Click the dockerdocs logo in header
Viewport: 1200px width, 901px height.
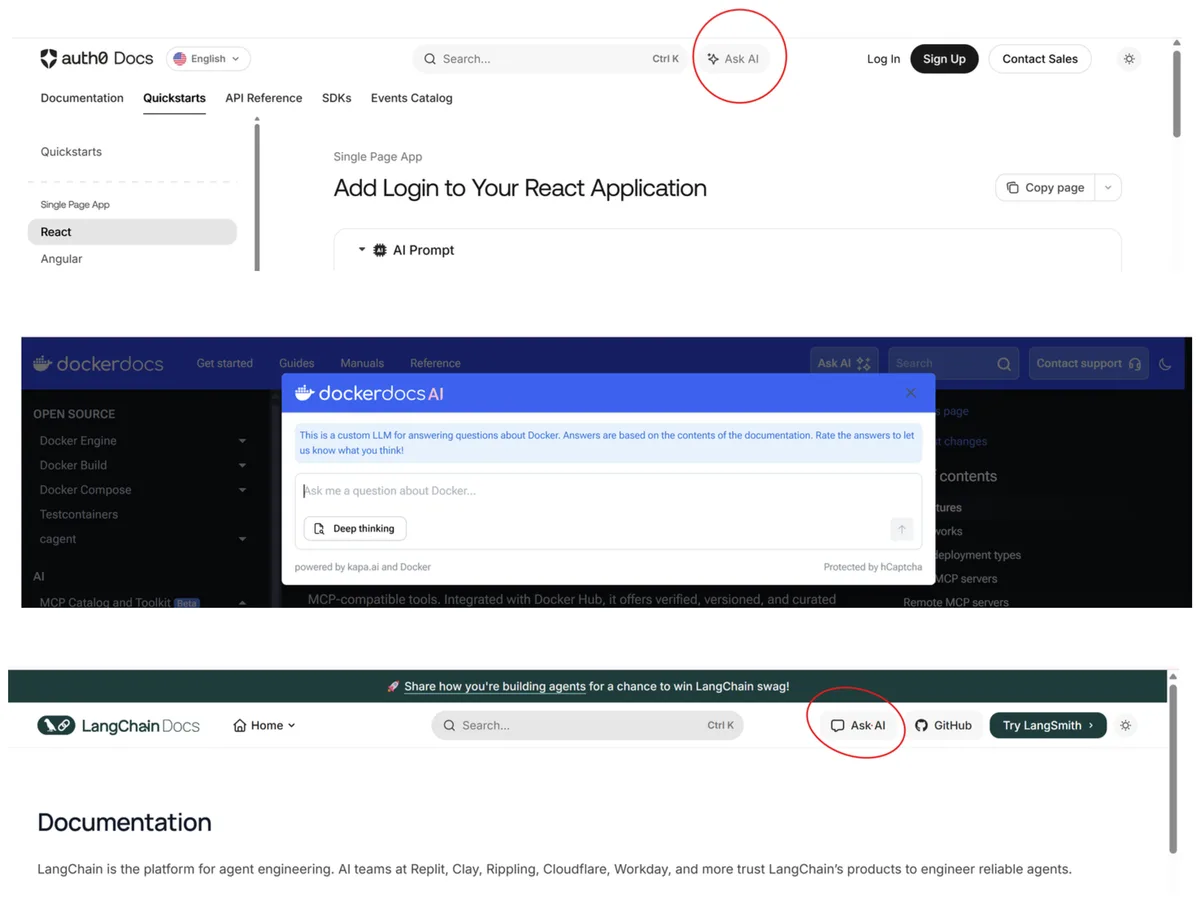click(x=98, y=364)
